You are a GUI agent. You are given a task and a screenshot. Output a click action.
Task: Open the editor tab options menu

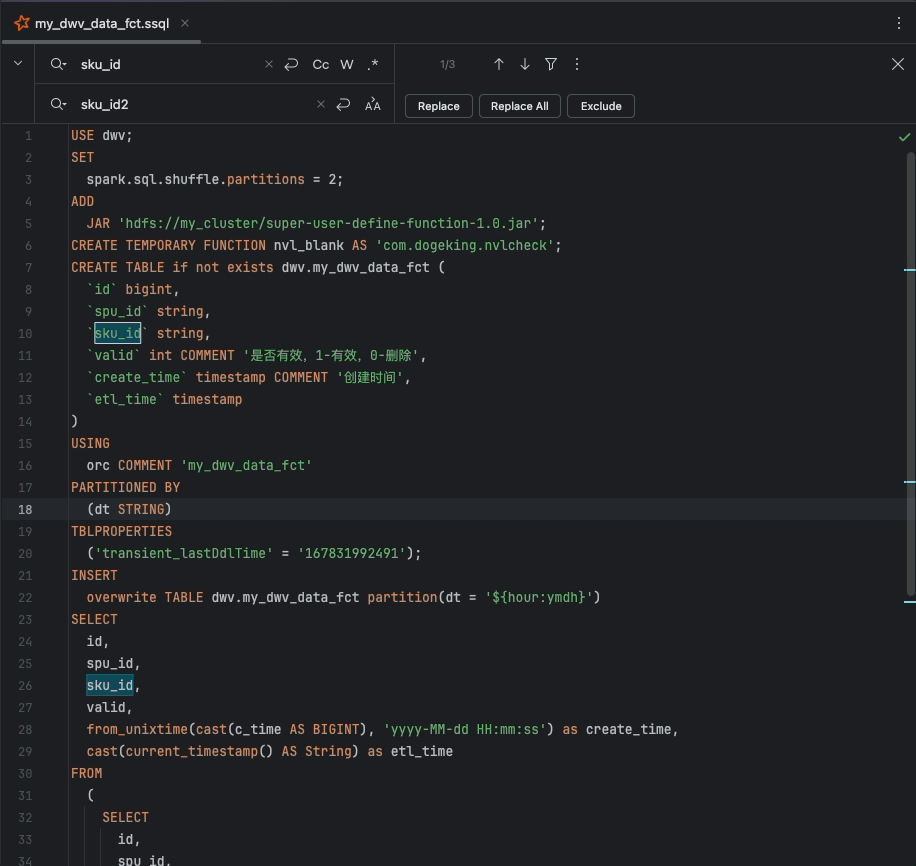(x=898, y=23)
